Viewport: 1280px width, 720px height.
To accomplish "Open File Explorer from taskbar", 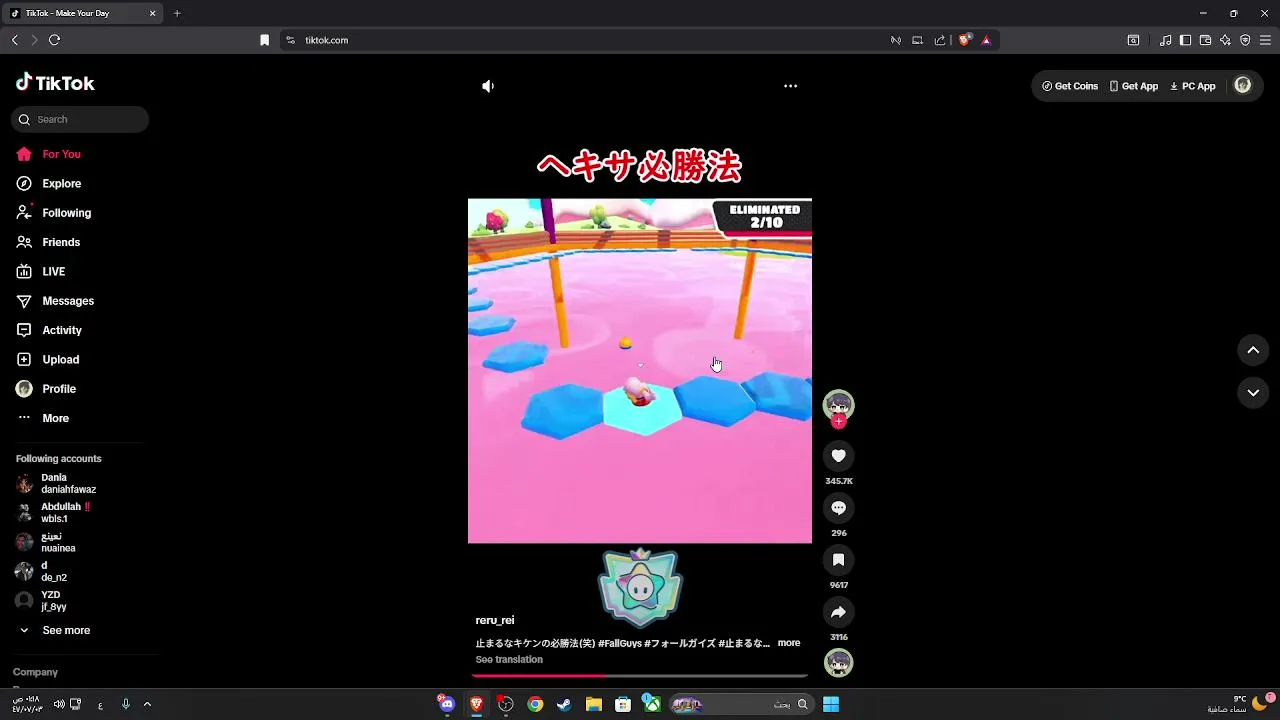I will point(593,704).
